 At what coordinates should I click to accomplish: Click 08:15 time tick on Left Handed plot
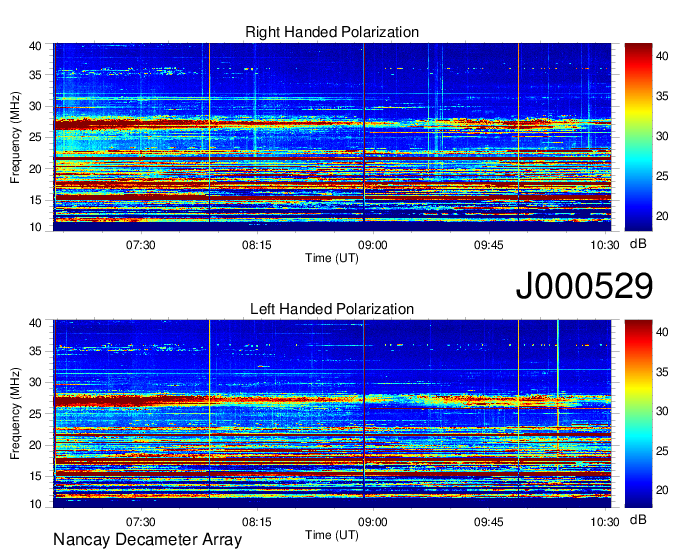coord(257,522)
